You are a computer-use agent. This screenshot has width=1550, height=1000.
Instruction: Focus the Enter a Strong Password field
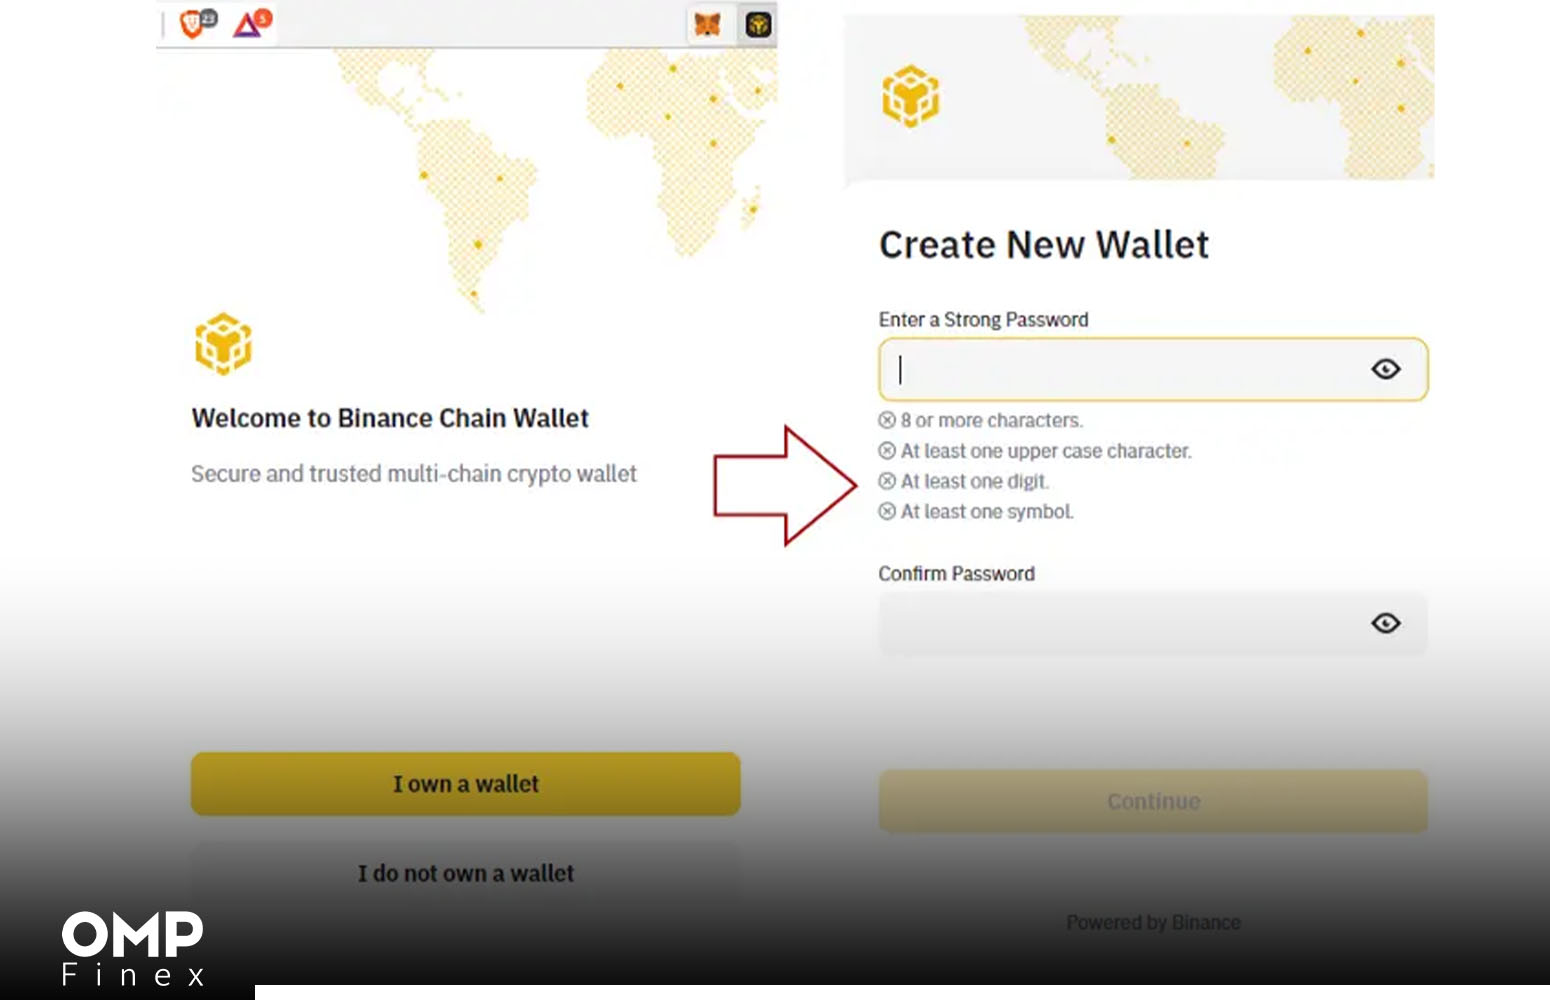pos(1153,370)
